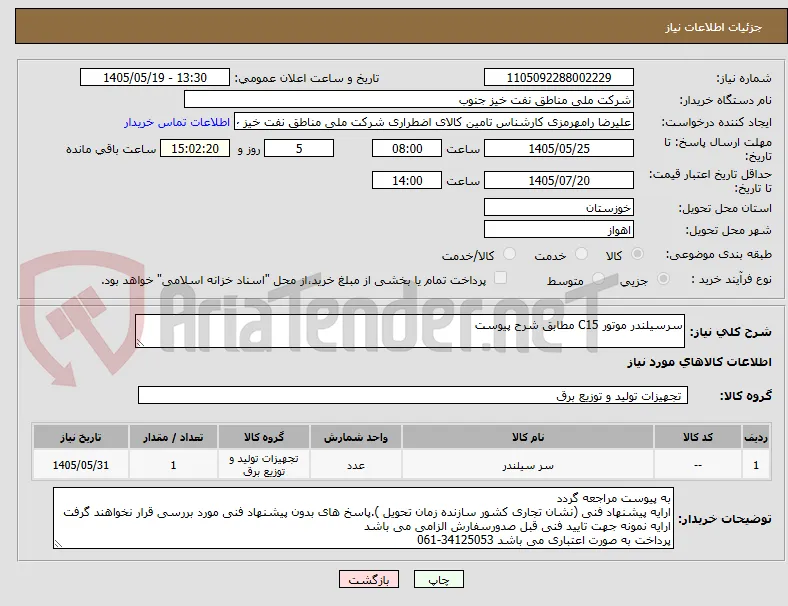Click the ردیف column header
The image size is (788, 606).
pyautogui.click(x=755, y=437)
